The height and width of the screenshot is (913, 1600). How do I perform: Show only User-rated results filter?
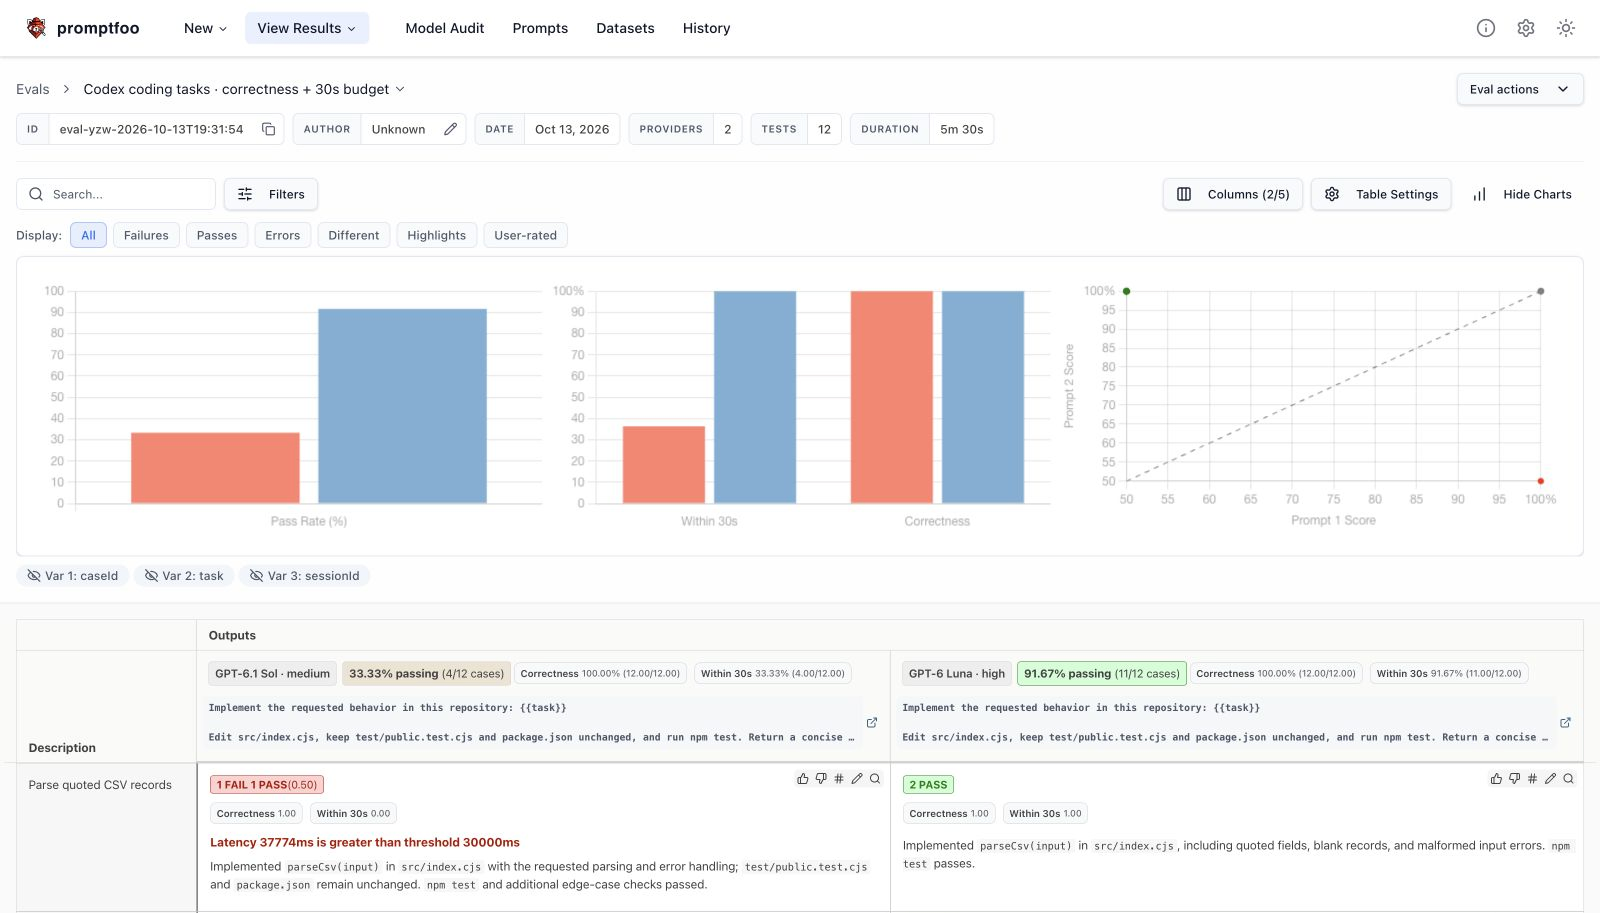click(x=525, y=235)
